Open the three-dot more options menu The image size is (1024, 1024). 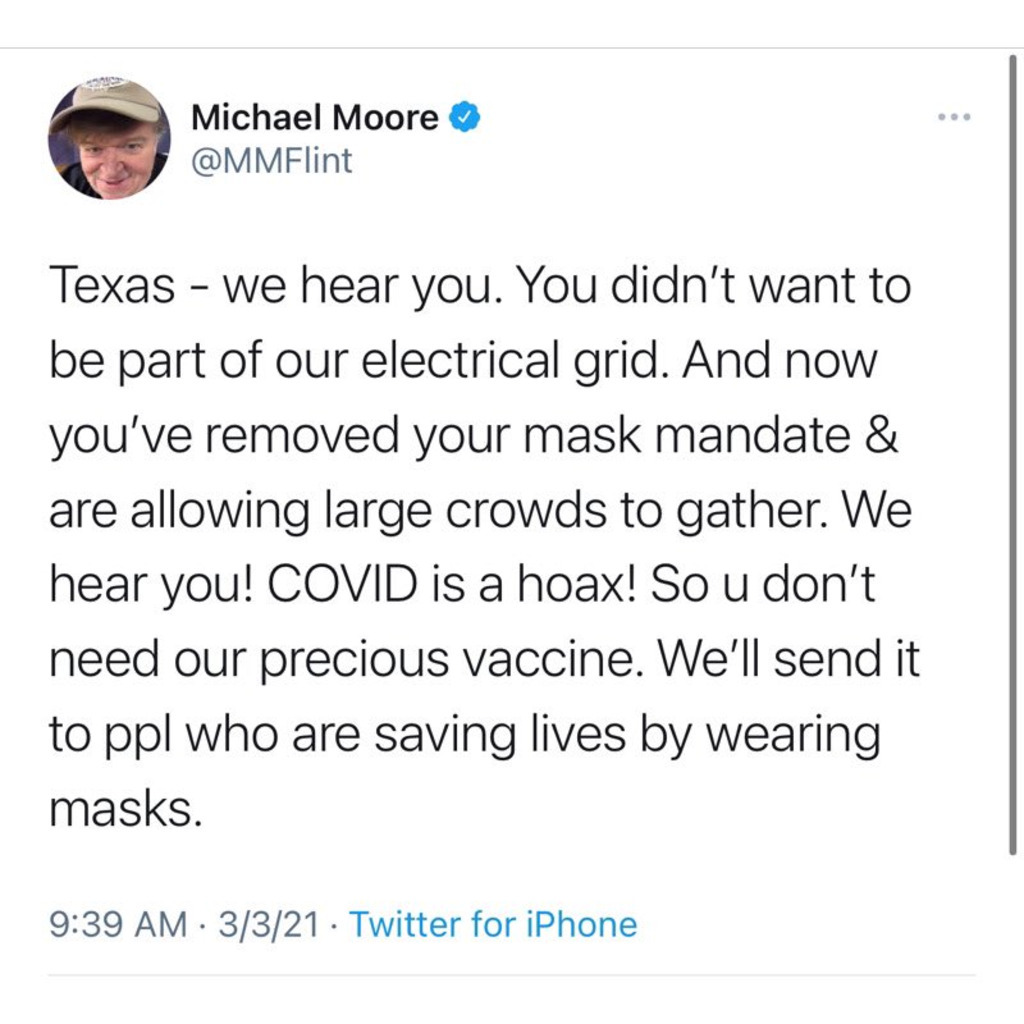pos(954,118)
